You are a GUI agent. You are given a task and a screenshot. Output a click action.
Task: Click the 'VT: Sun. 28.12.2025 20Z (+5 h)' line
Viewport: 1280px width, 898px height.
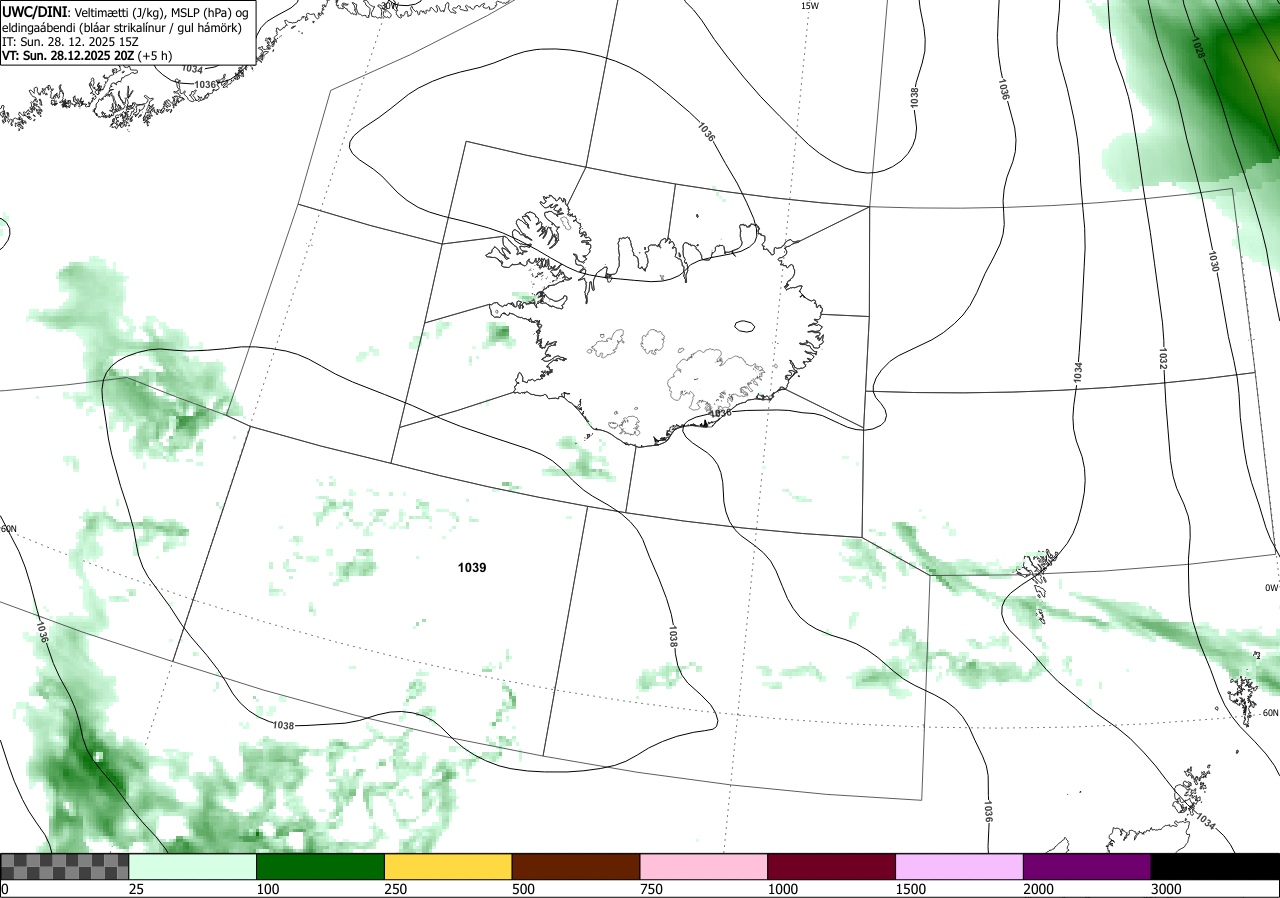(x=87, y=57)
